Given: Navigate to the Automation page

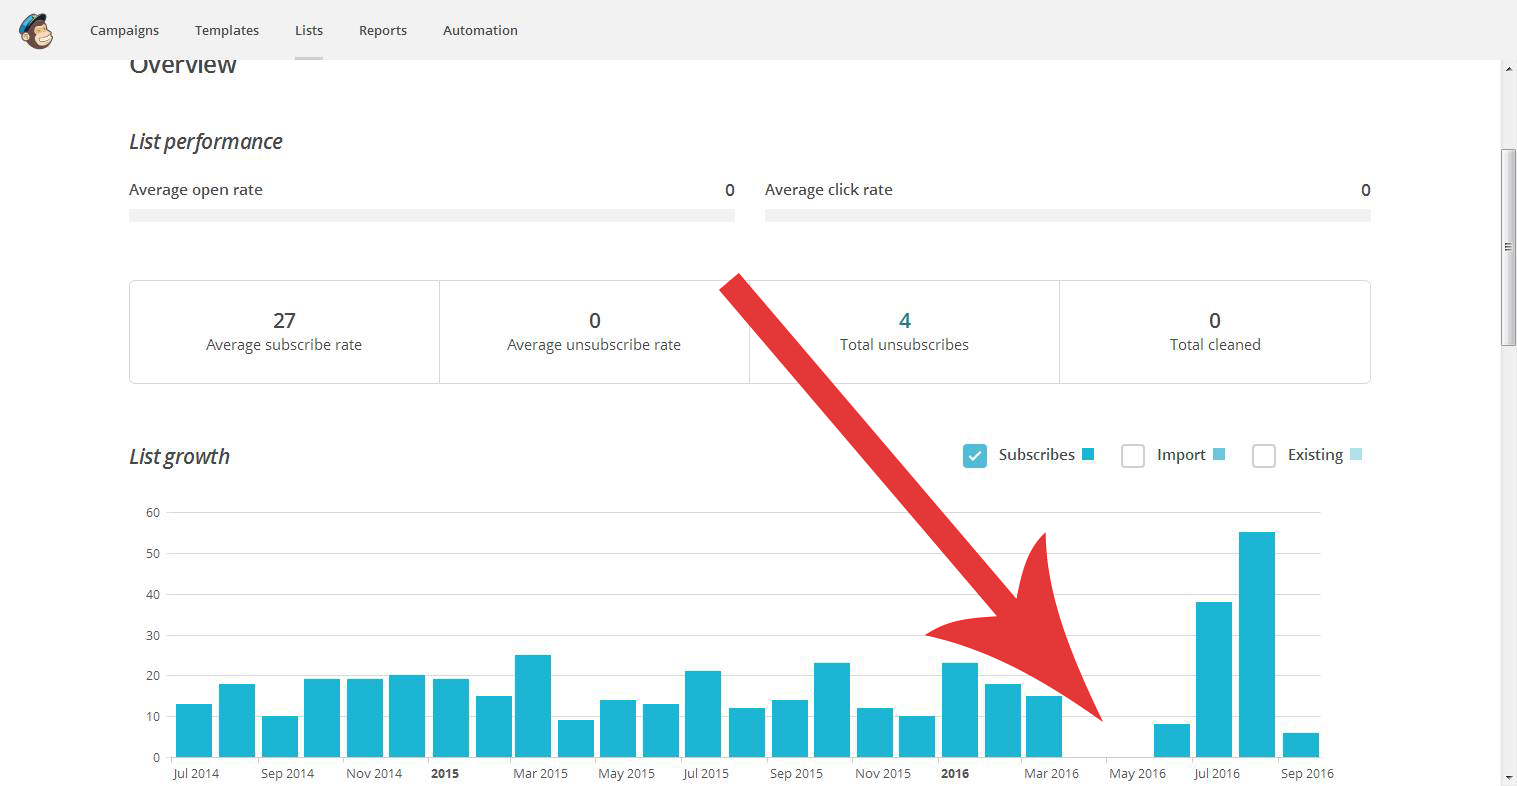Looking at the screenshot, I should point(480,31).
